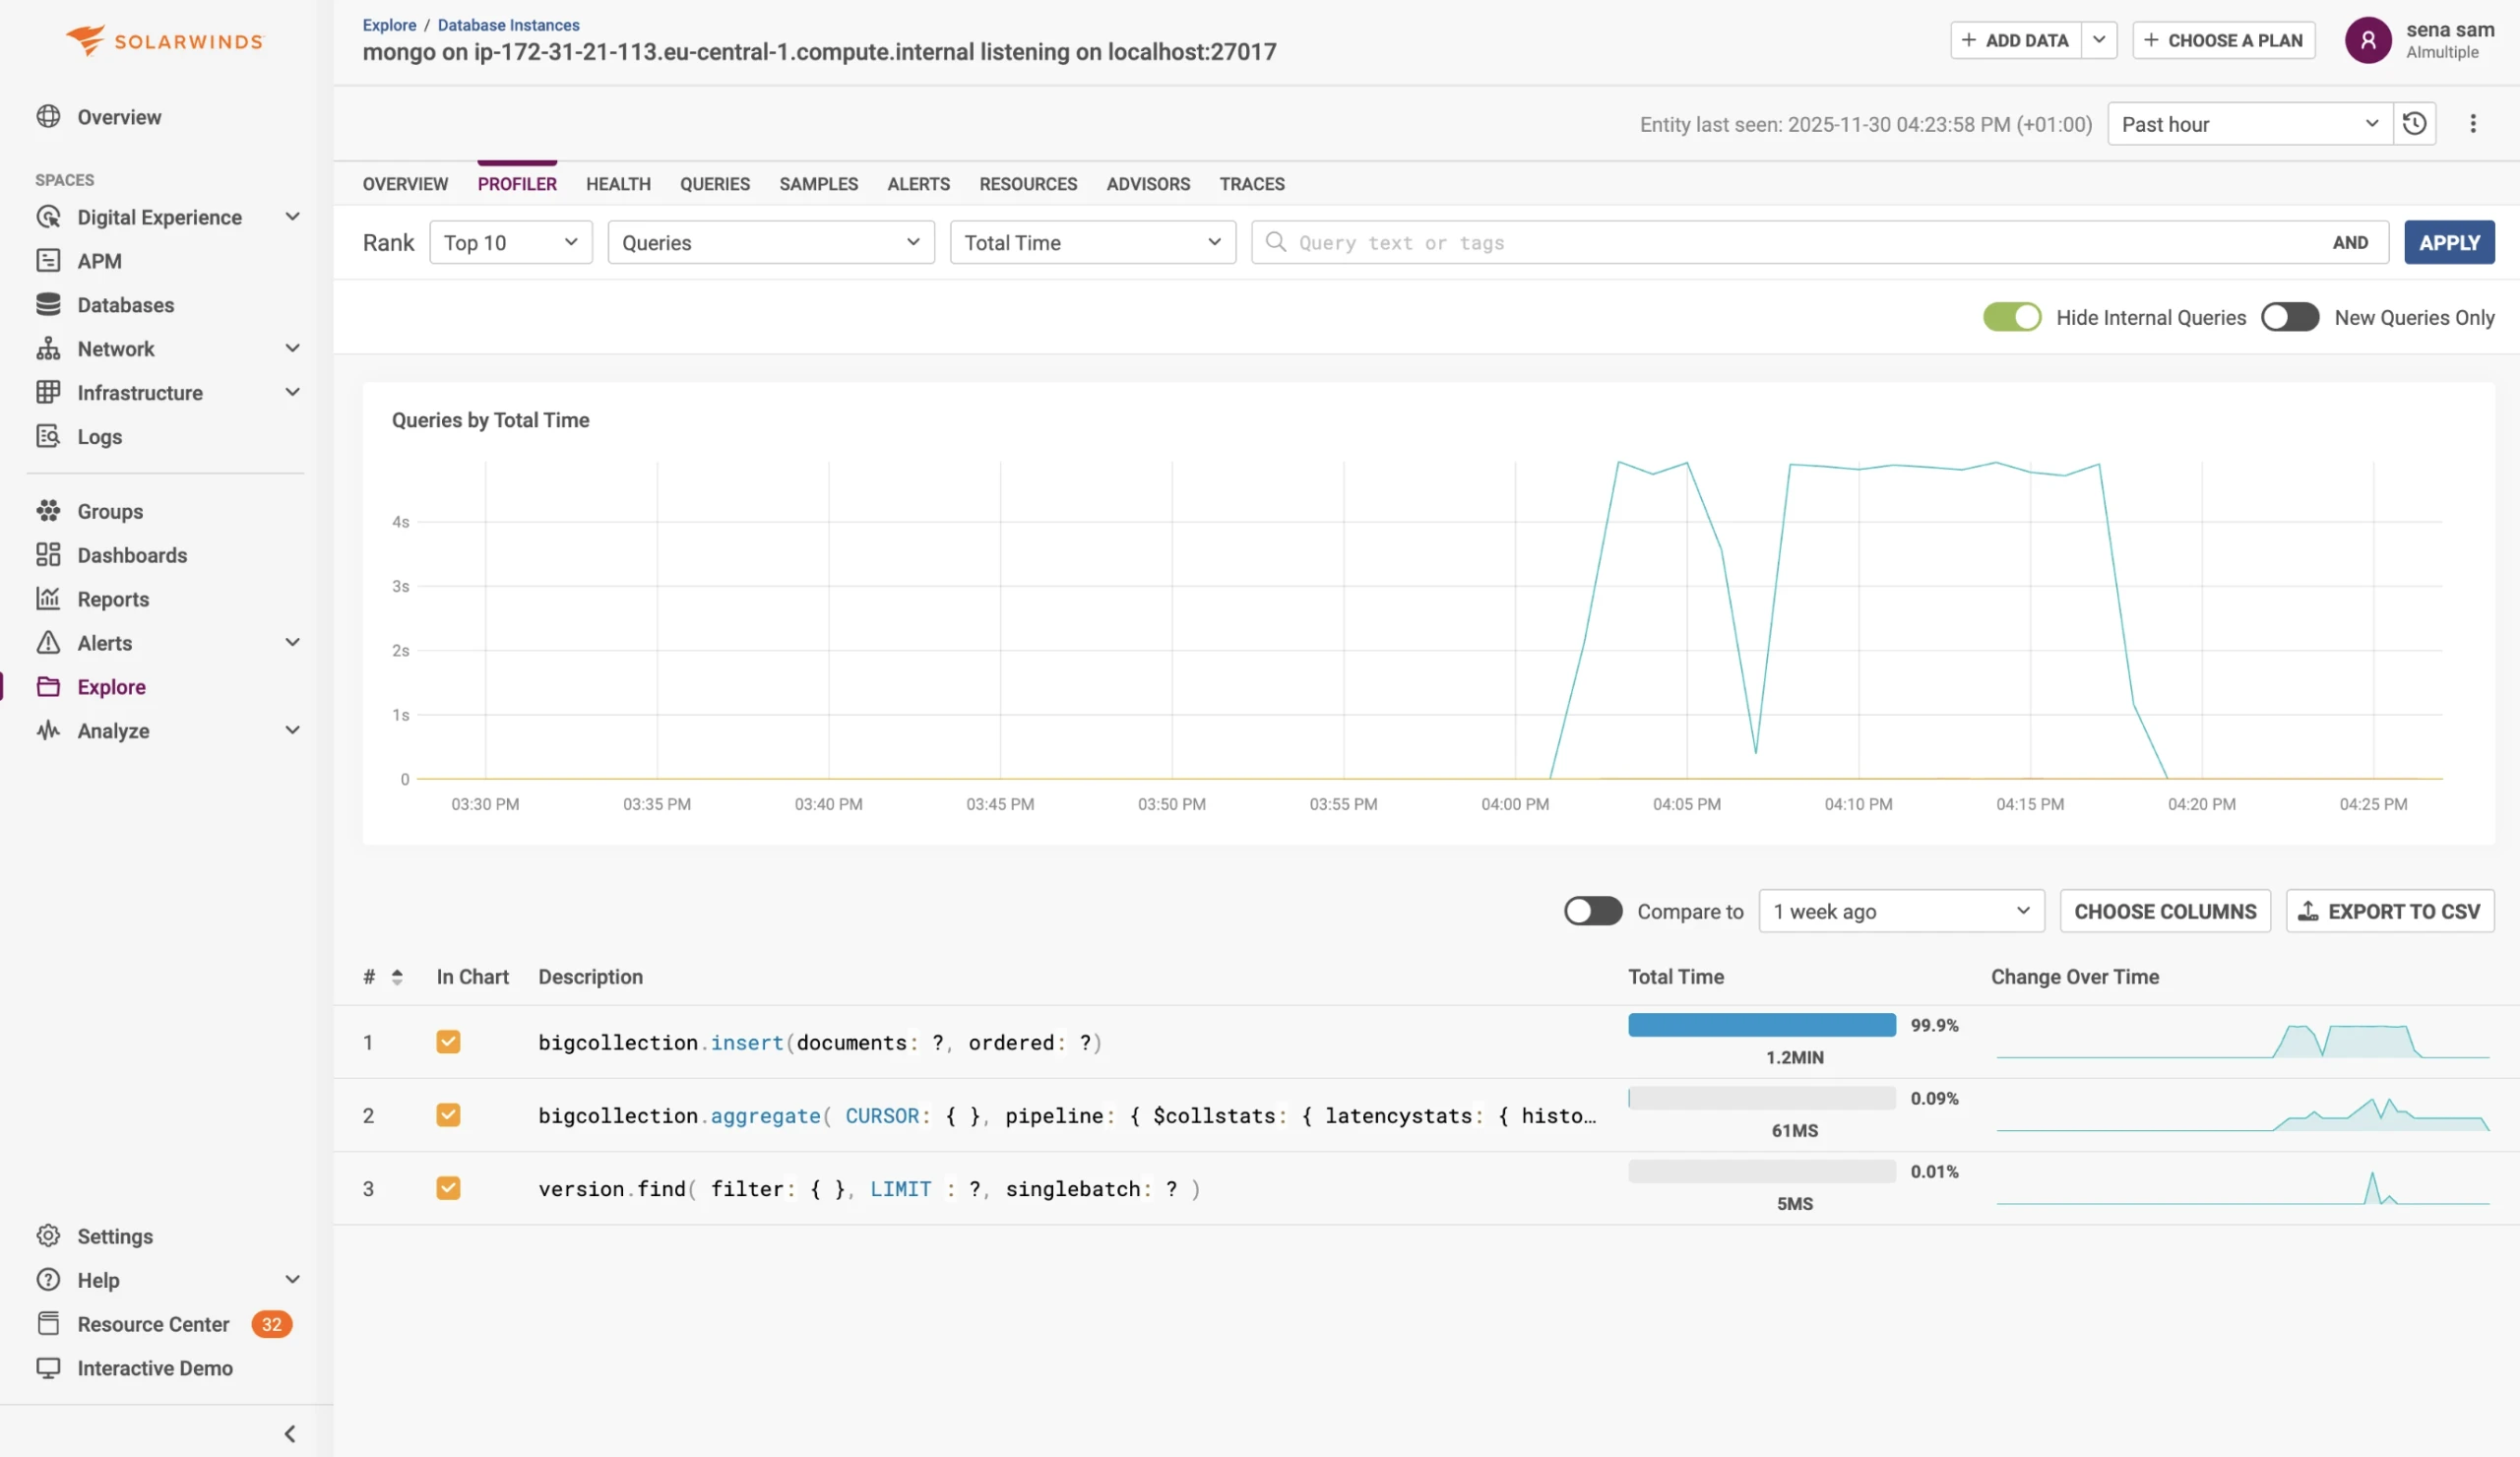2520x1457 pixels.
Task: Uncheck In Chart for version.find row
Action: pyautogui.click(x=448, y=1188)
